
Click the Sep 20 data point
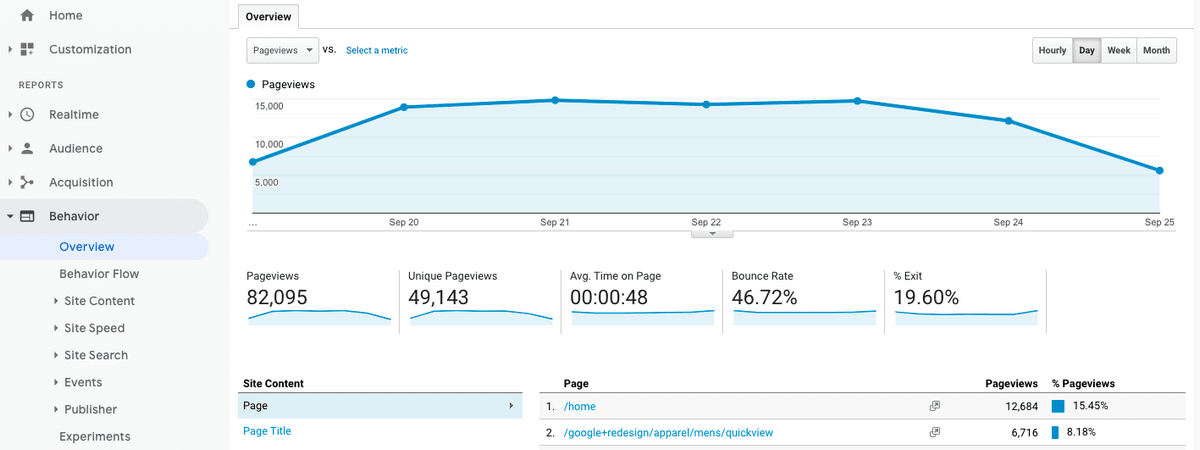tap(404, 107)
